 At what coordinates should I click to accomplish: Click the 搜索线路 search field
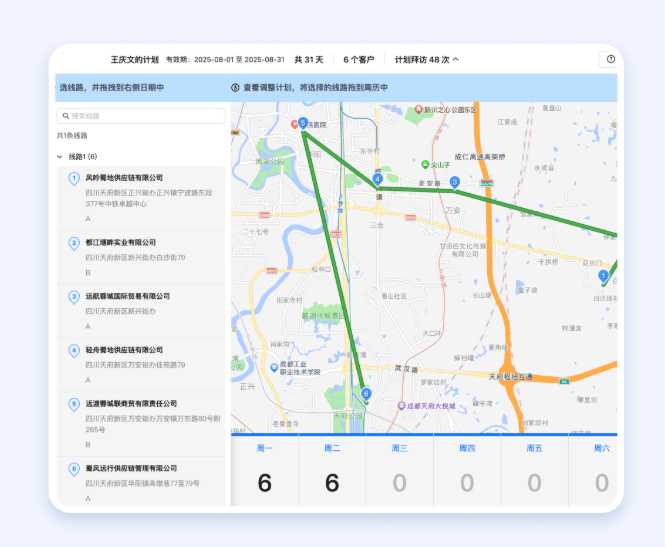coord(141,116)
